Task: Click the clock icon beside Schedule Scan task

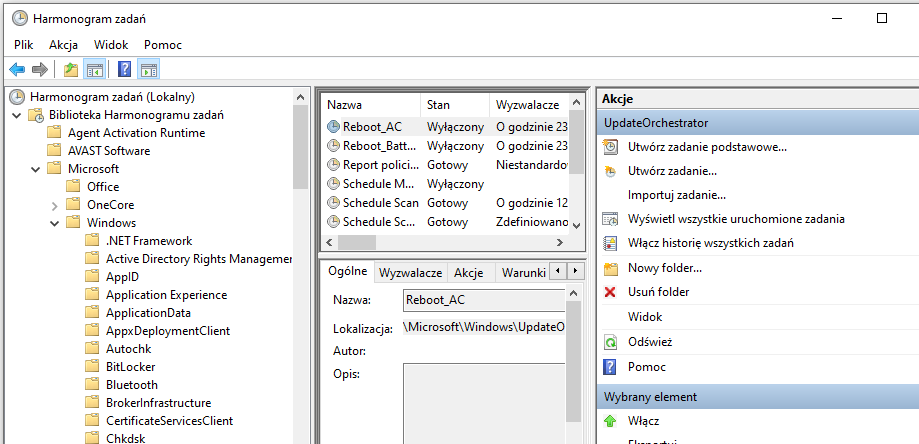Action: coord(333,203)
